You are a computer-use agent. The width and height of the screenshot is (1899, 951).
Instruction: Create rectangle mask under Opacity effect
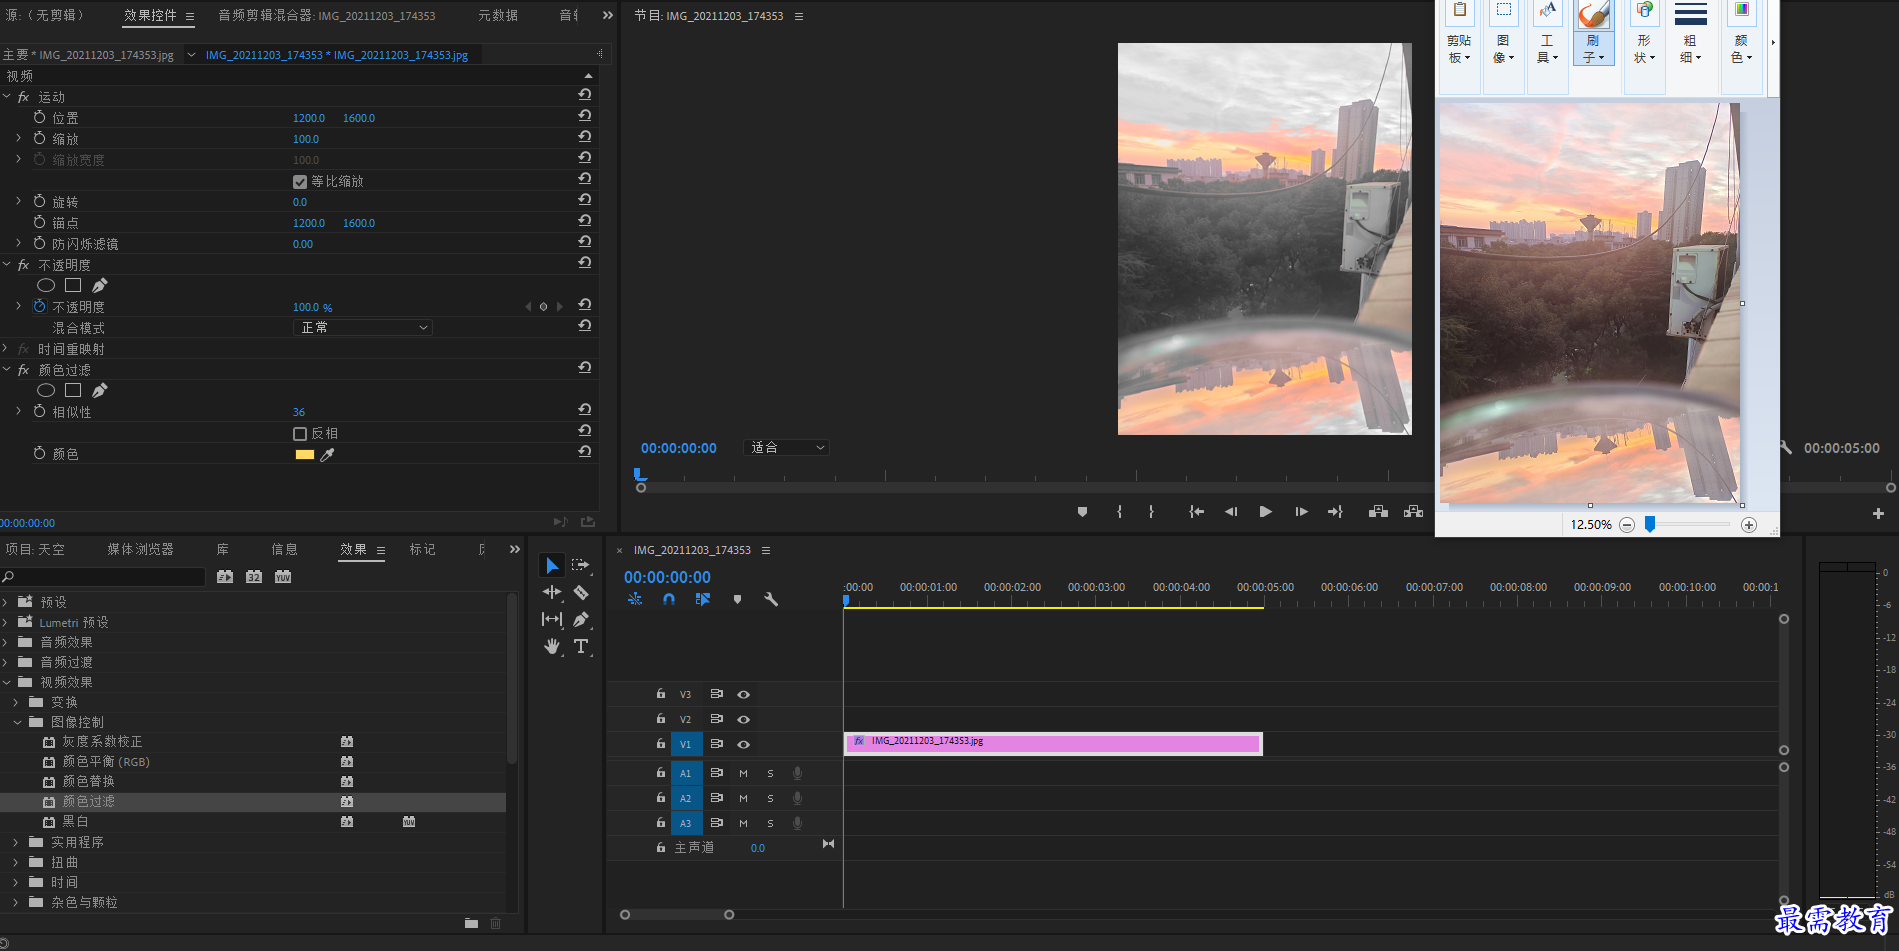coord(73,285)
